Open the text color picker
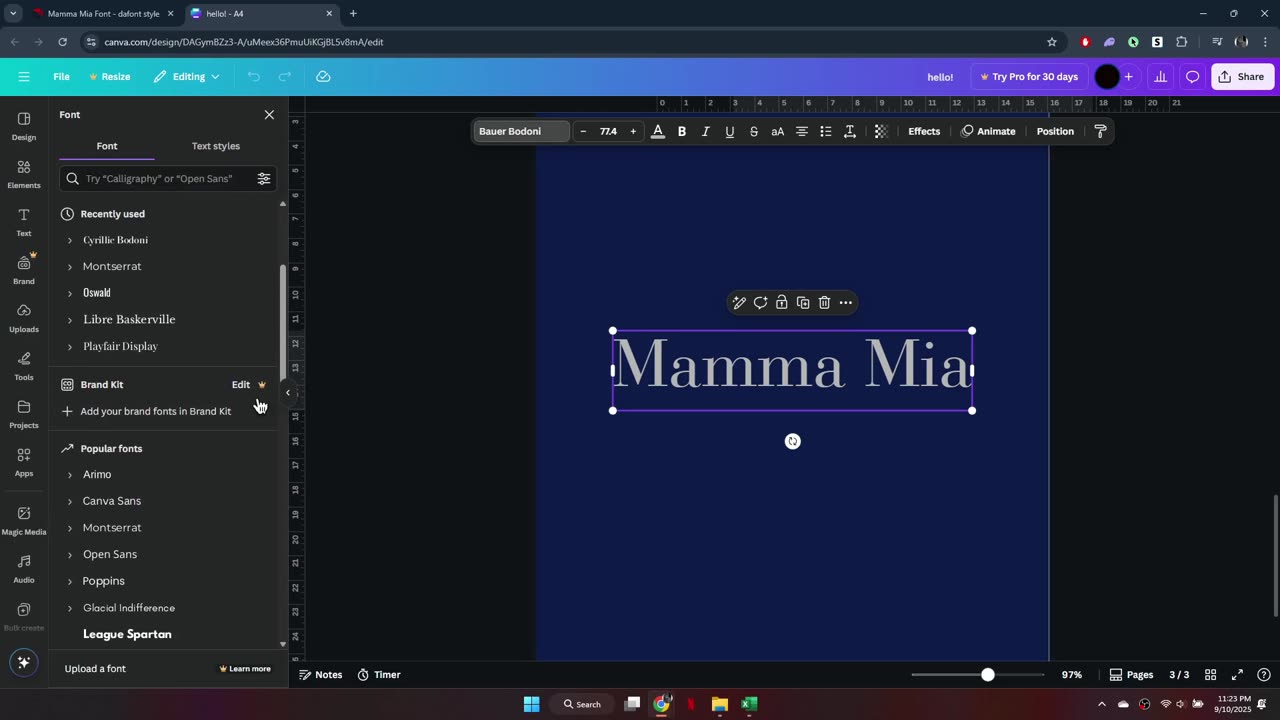 [658, 131]
